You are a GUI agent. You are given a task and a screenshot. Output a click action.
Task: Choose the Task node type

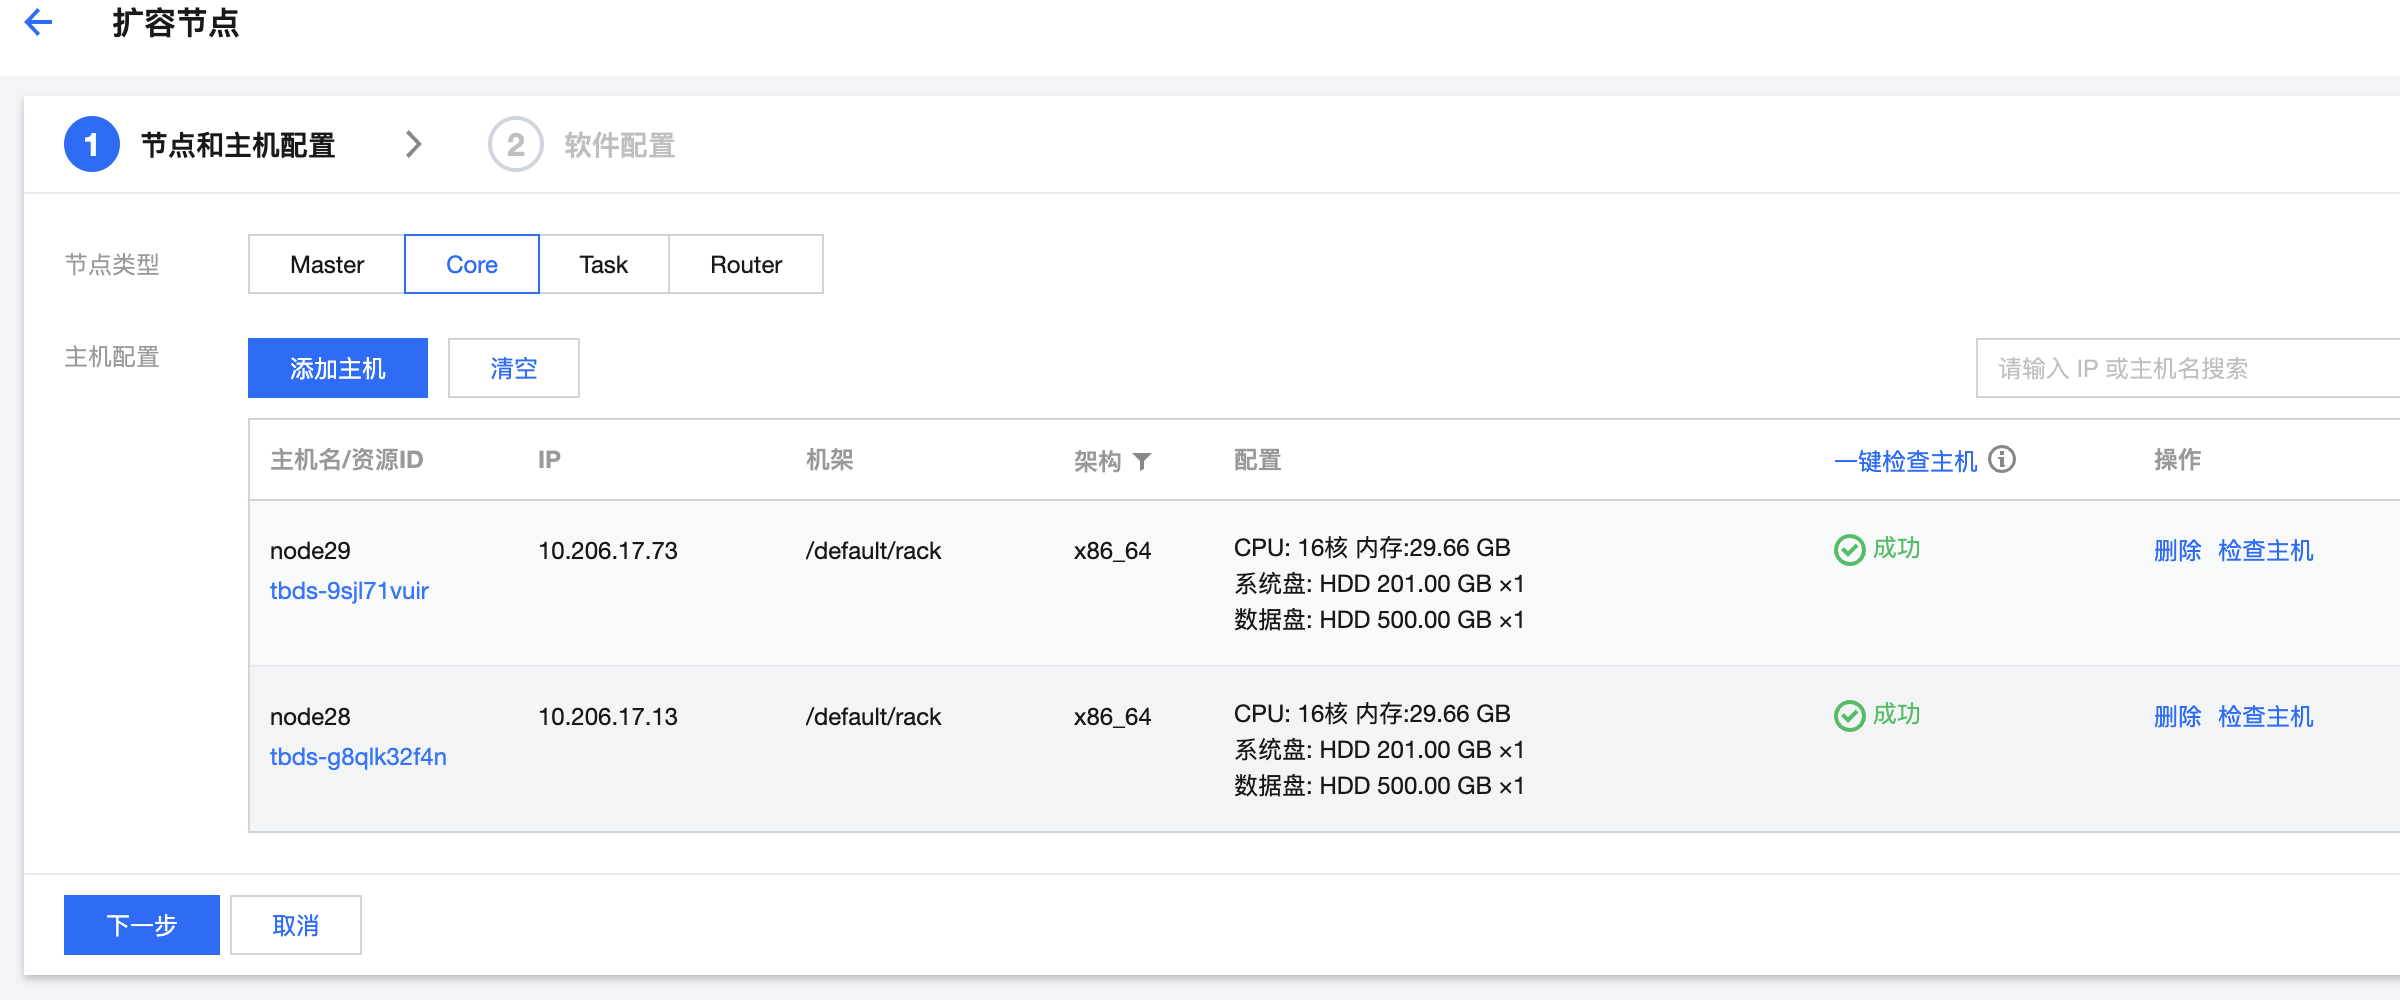[x=604, y=265]
